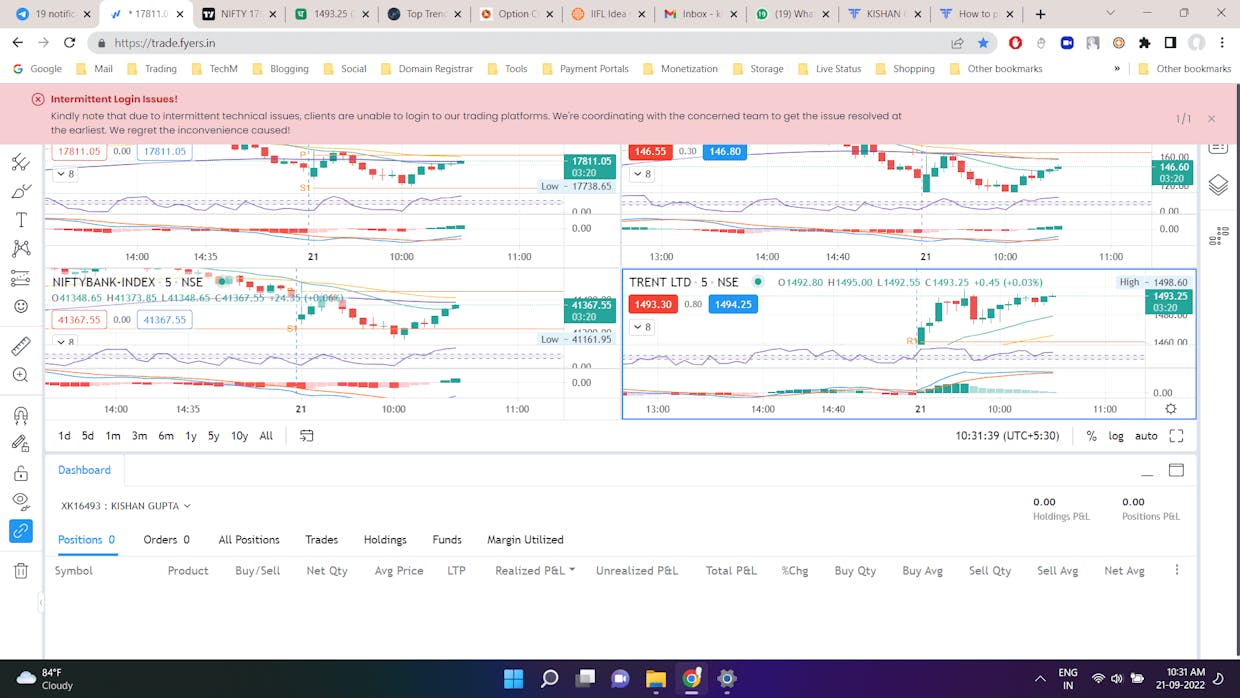The height and width of the screenshot is (698, 1240).
Task: Toggle hide all drawings eye icon
Action: click(x=21, y=501)
